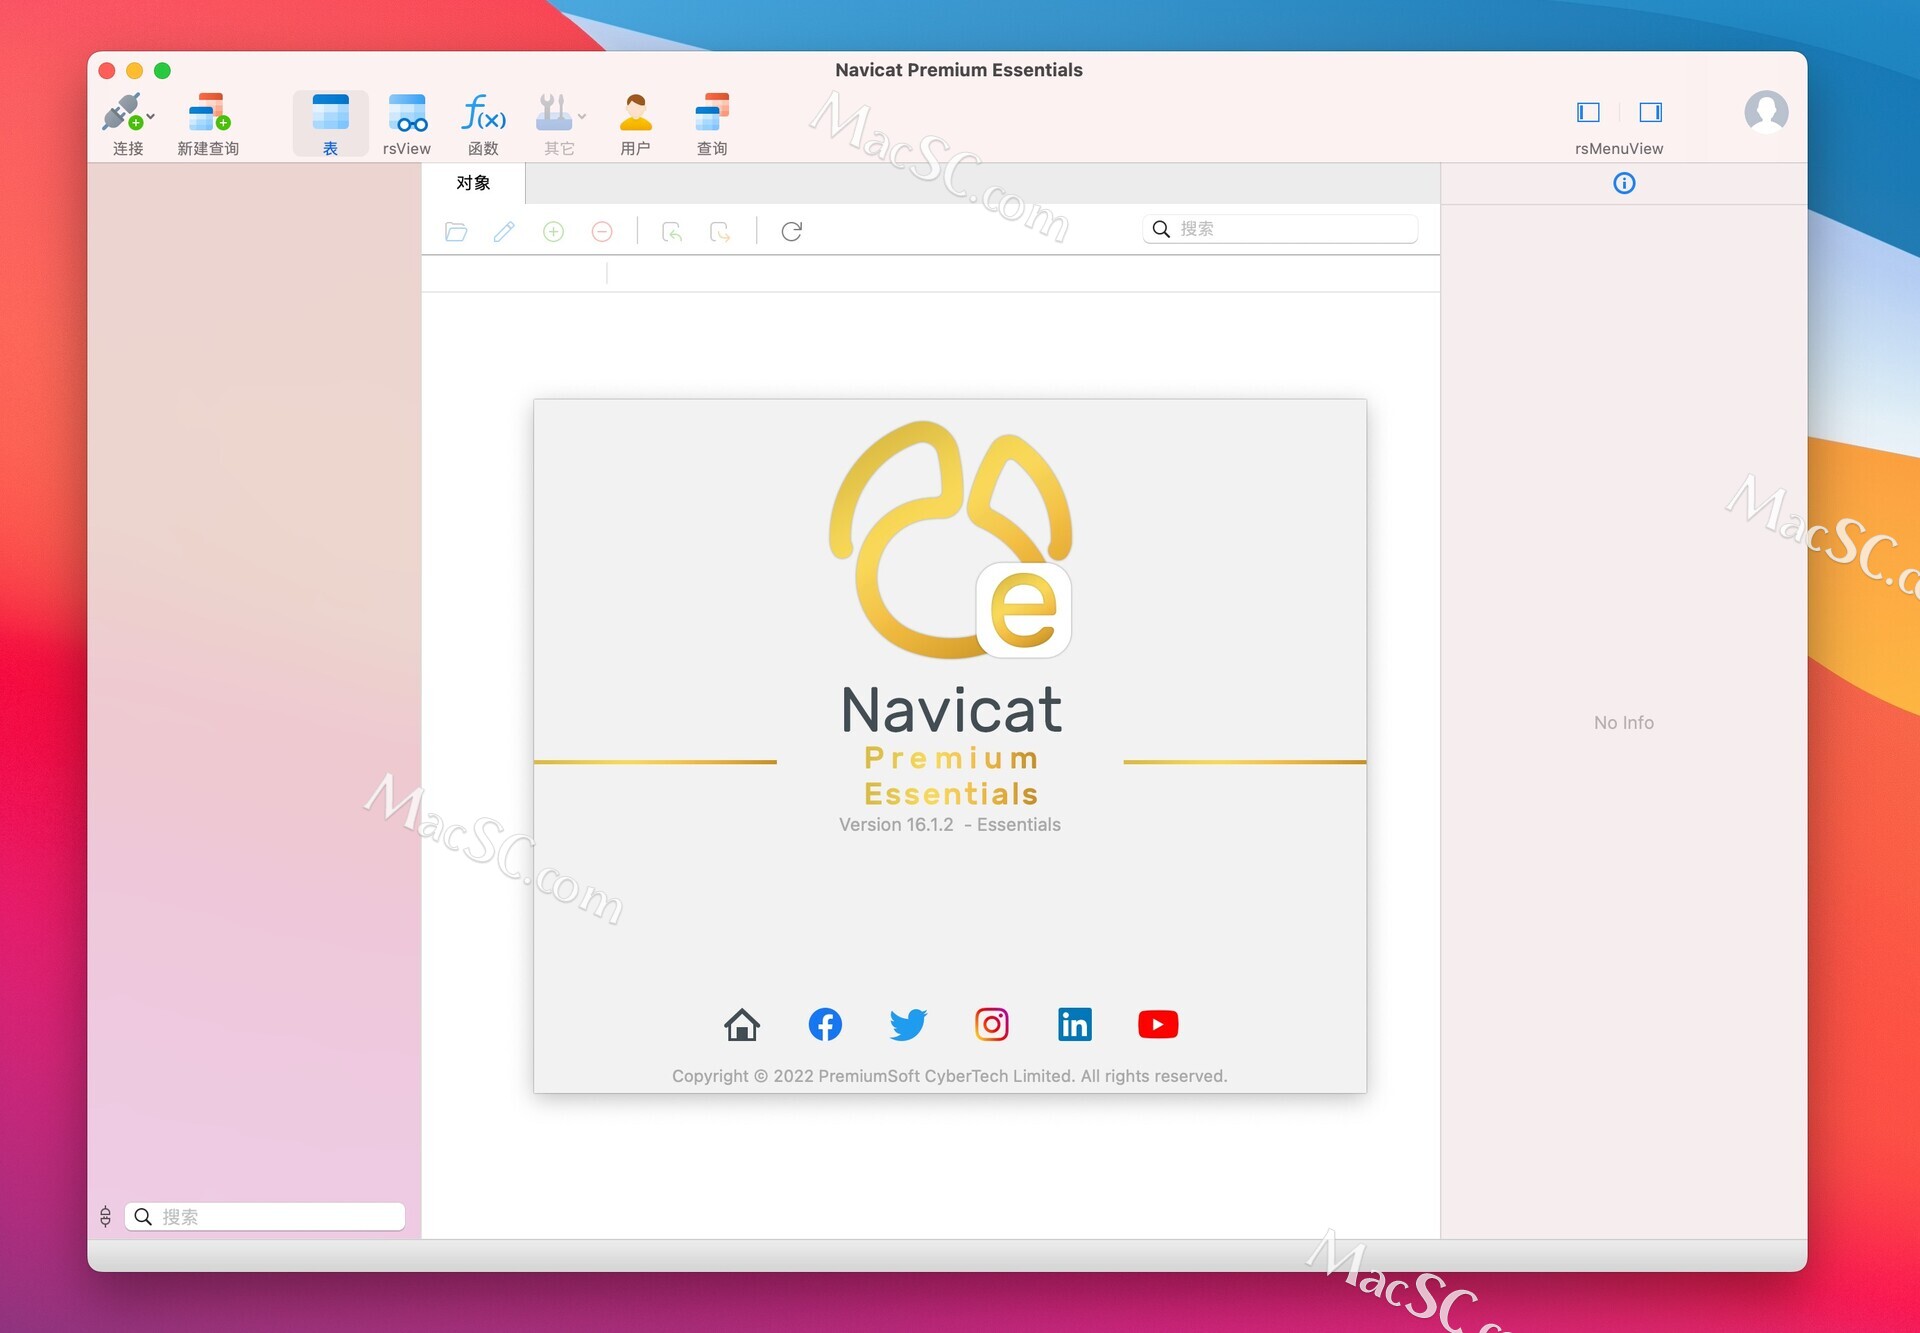The width and height of the screenshot is (1920, 1333).
Task: Click the sidebar filter toggle icon
Action: coord(105,1216)
